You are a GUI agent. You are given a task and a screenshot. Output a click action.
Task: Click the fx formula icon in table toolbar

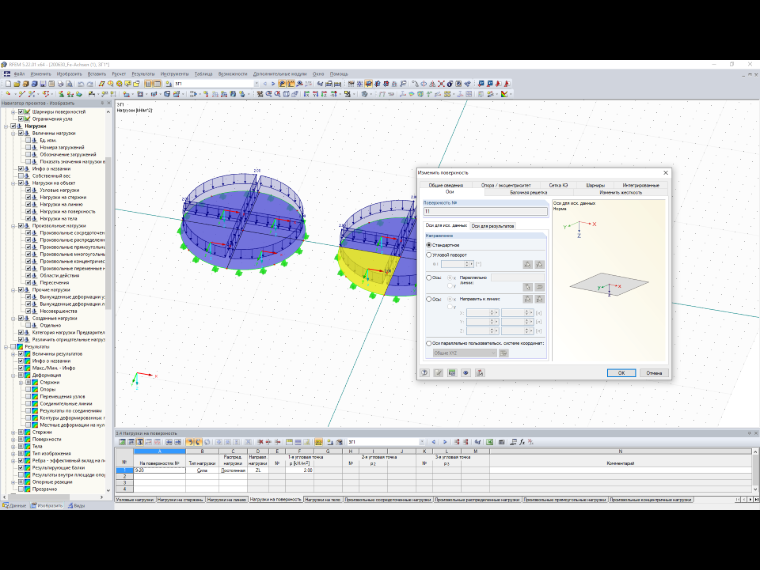(x=522, y=442)
